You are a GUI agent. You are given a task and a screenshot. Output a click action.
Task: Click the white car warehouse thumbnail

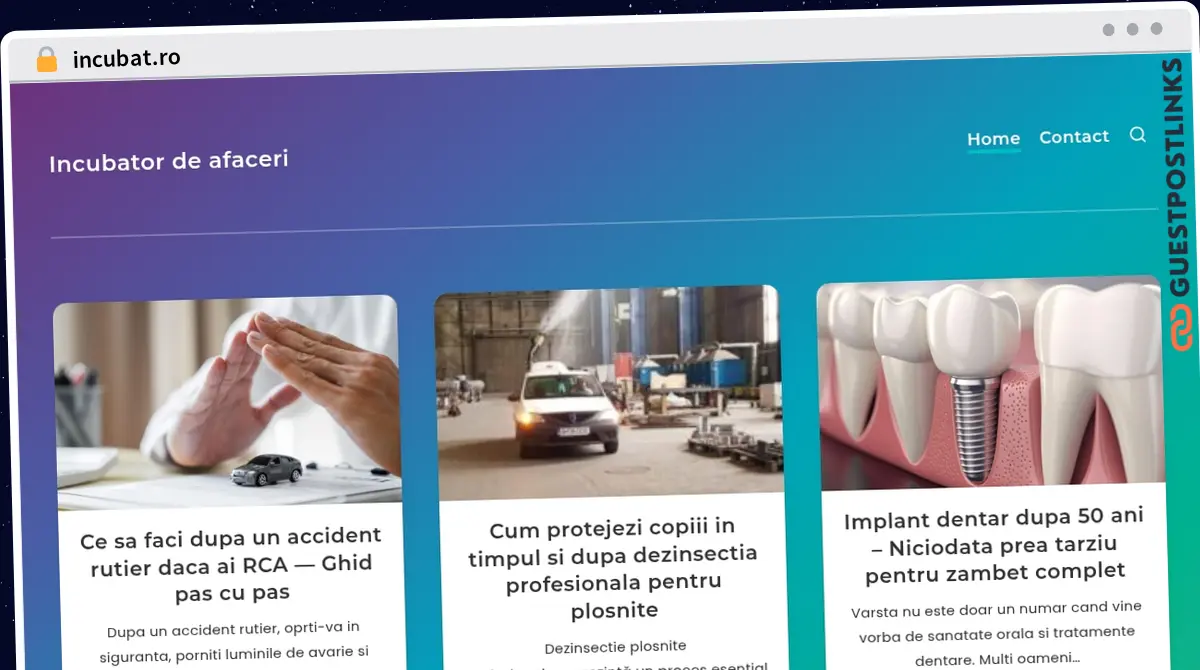pos(609,393)
